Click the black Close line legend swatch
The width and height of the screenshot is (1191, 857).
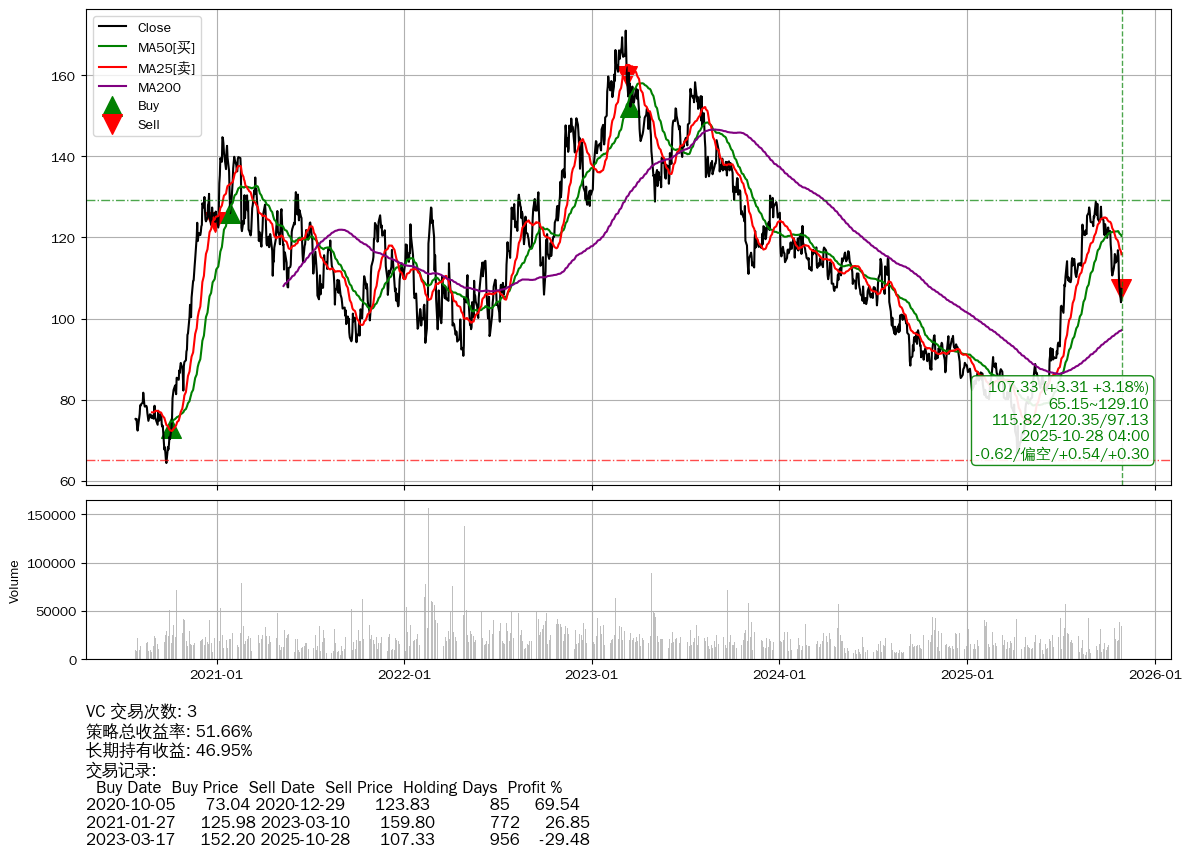click(113, 28)
